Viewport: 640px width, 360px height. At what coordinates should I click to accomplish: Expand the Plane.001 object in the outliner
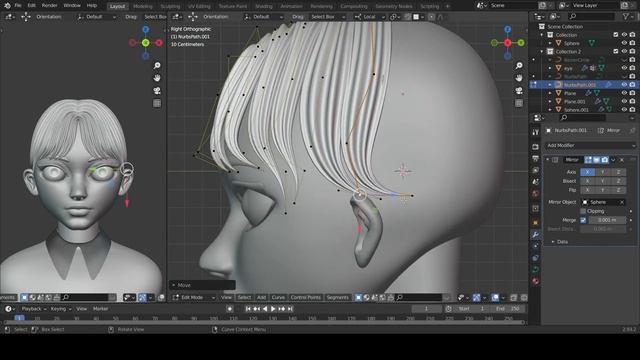[x=550, y=101]
